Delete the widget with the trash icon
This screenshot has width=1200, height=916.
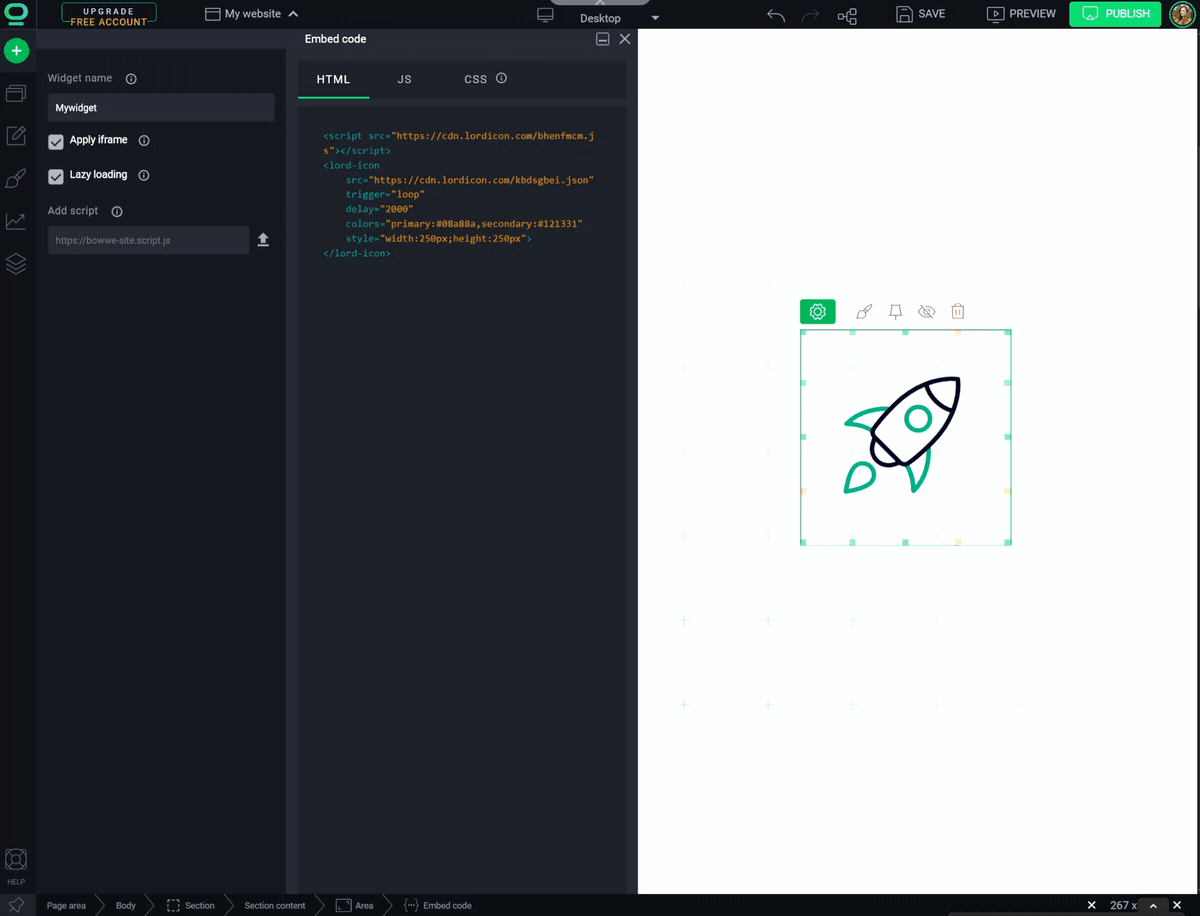click(x=958, y=312)
